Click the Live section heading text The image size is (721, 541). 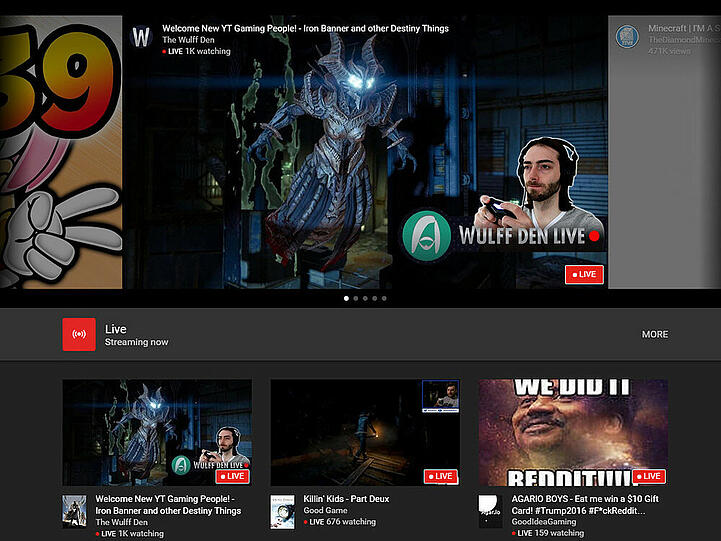tap(115, 329)
